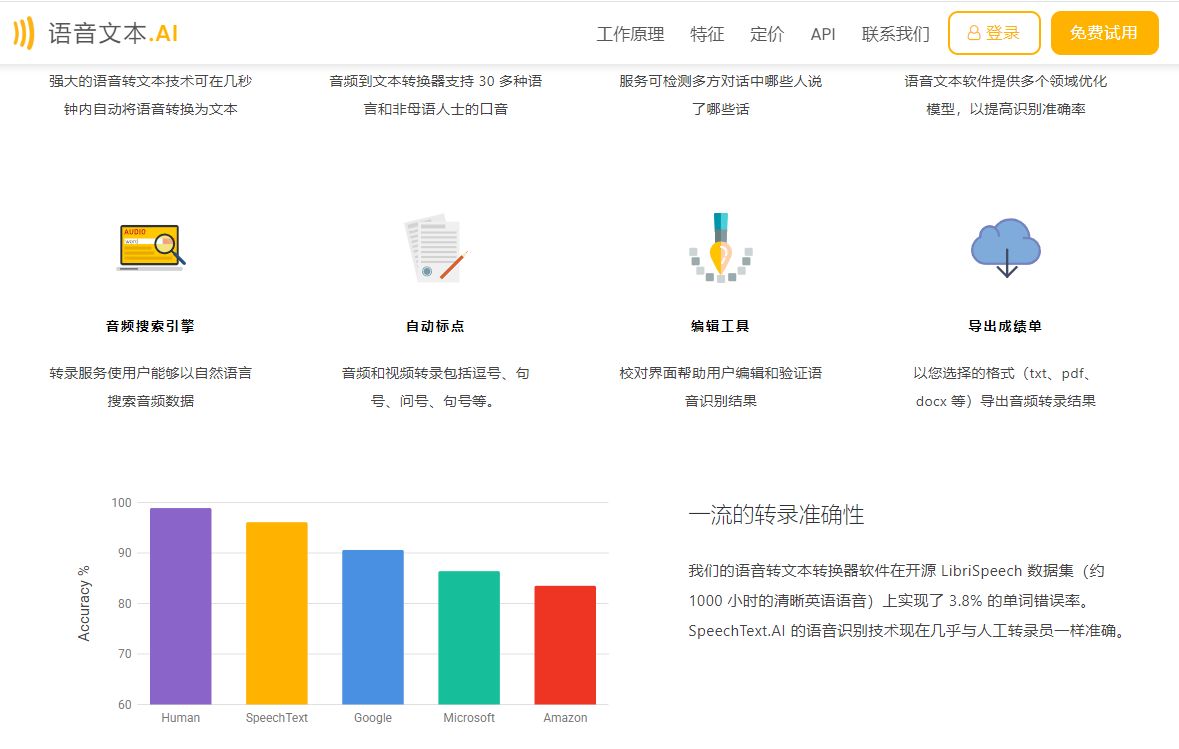
Task: Click the paragraph mentioning LibriSpeech 数据集
Action: click(908, 600)
